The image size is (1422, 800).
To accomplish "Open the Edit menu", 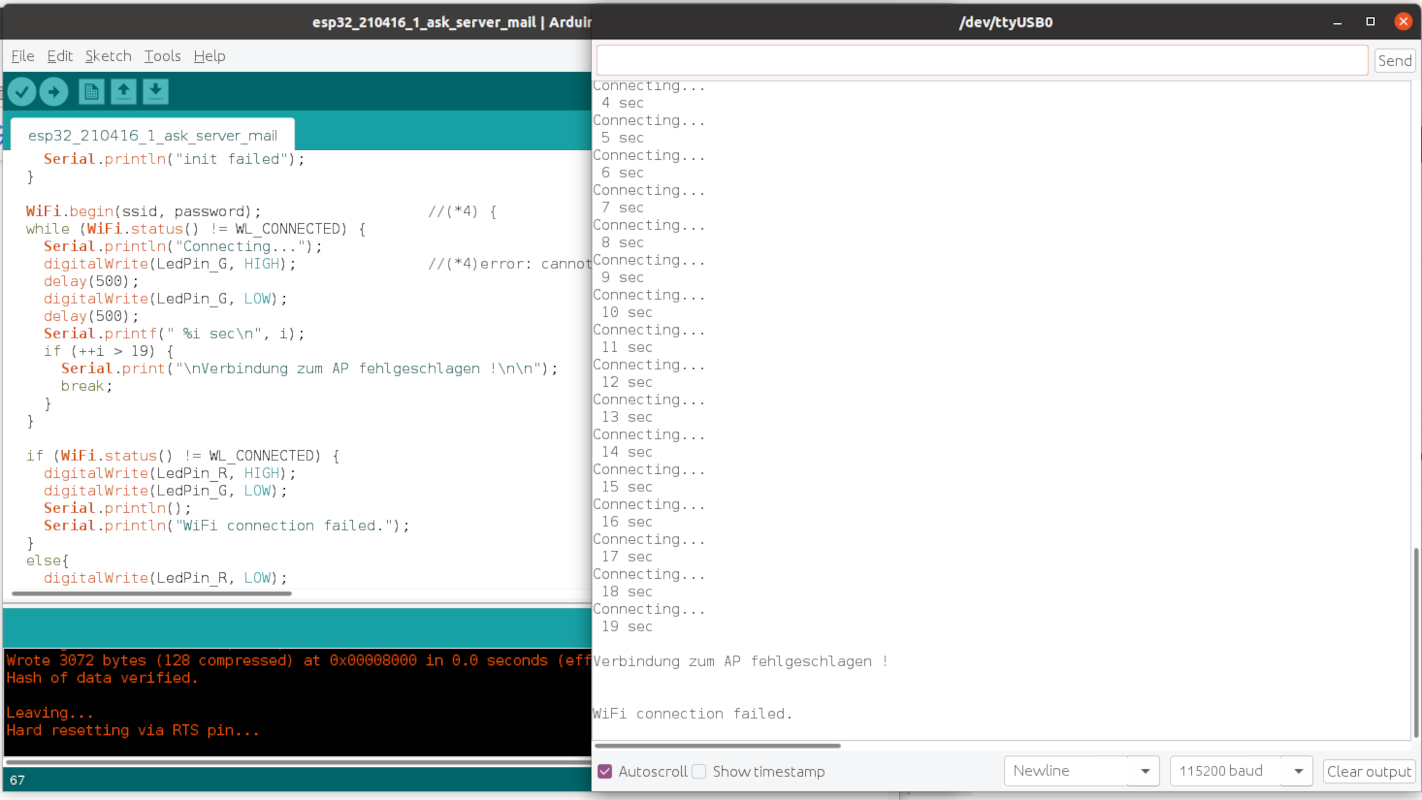I will click(x=60, y=56).
